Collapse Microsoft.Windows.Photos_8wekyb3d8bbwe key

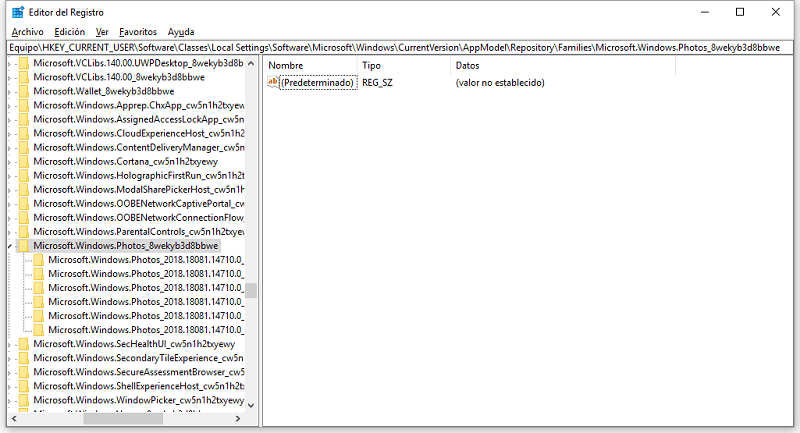point(10,246)
